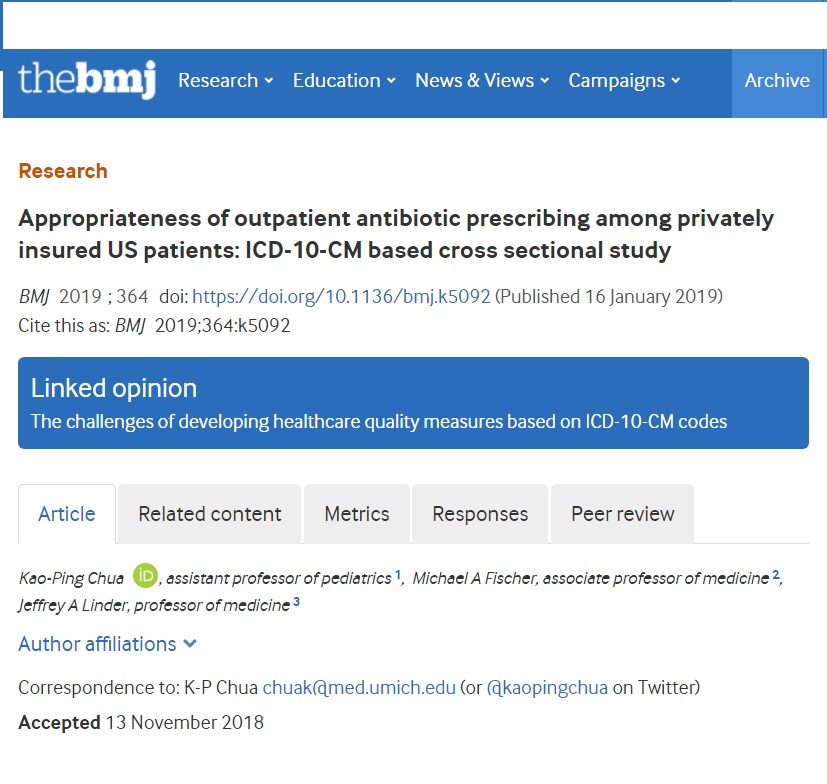This screenshot has width=827, height=784.
Task: Open the Metrics tab
Action: 357,514
